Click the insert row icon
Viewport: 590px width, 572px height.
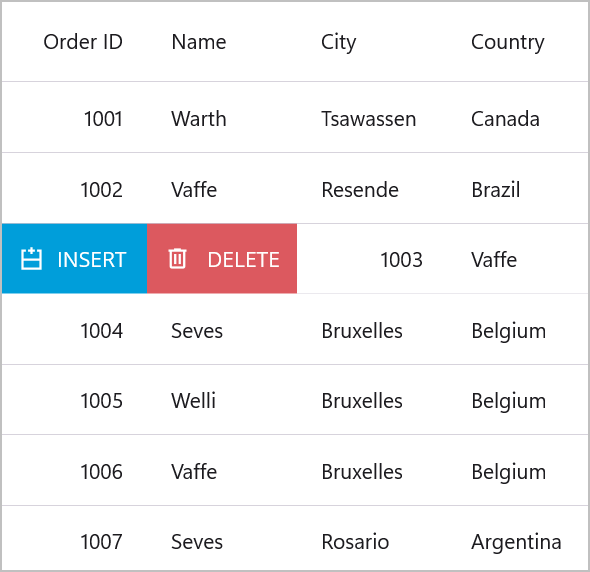tap(31, 259)
